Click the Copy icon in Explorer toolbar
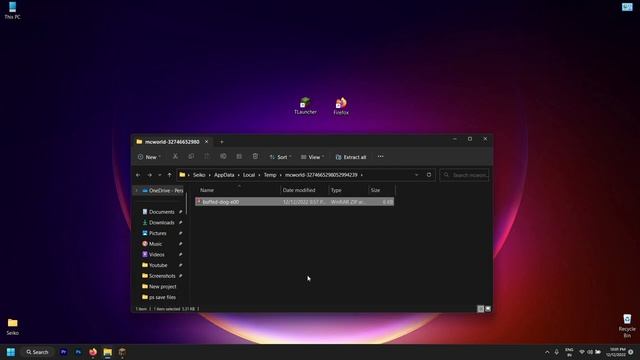 click(x=191, y=156)
